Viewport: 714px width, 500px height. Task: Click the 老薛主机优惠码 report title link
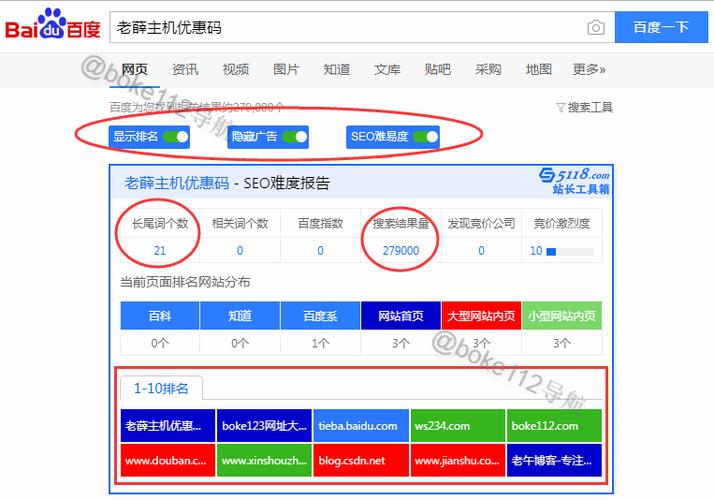coord(177,183)
